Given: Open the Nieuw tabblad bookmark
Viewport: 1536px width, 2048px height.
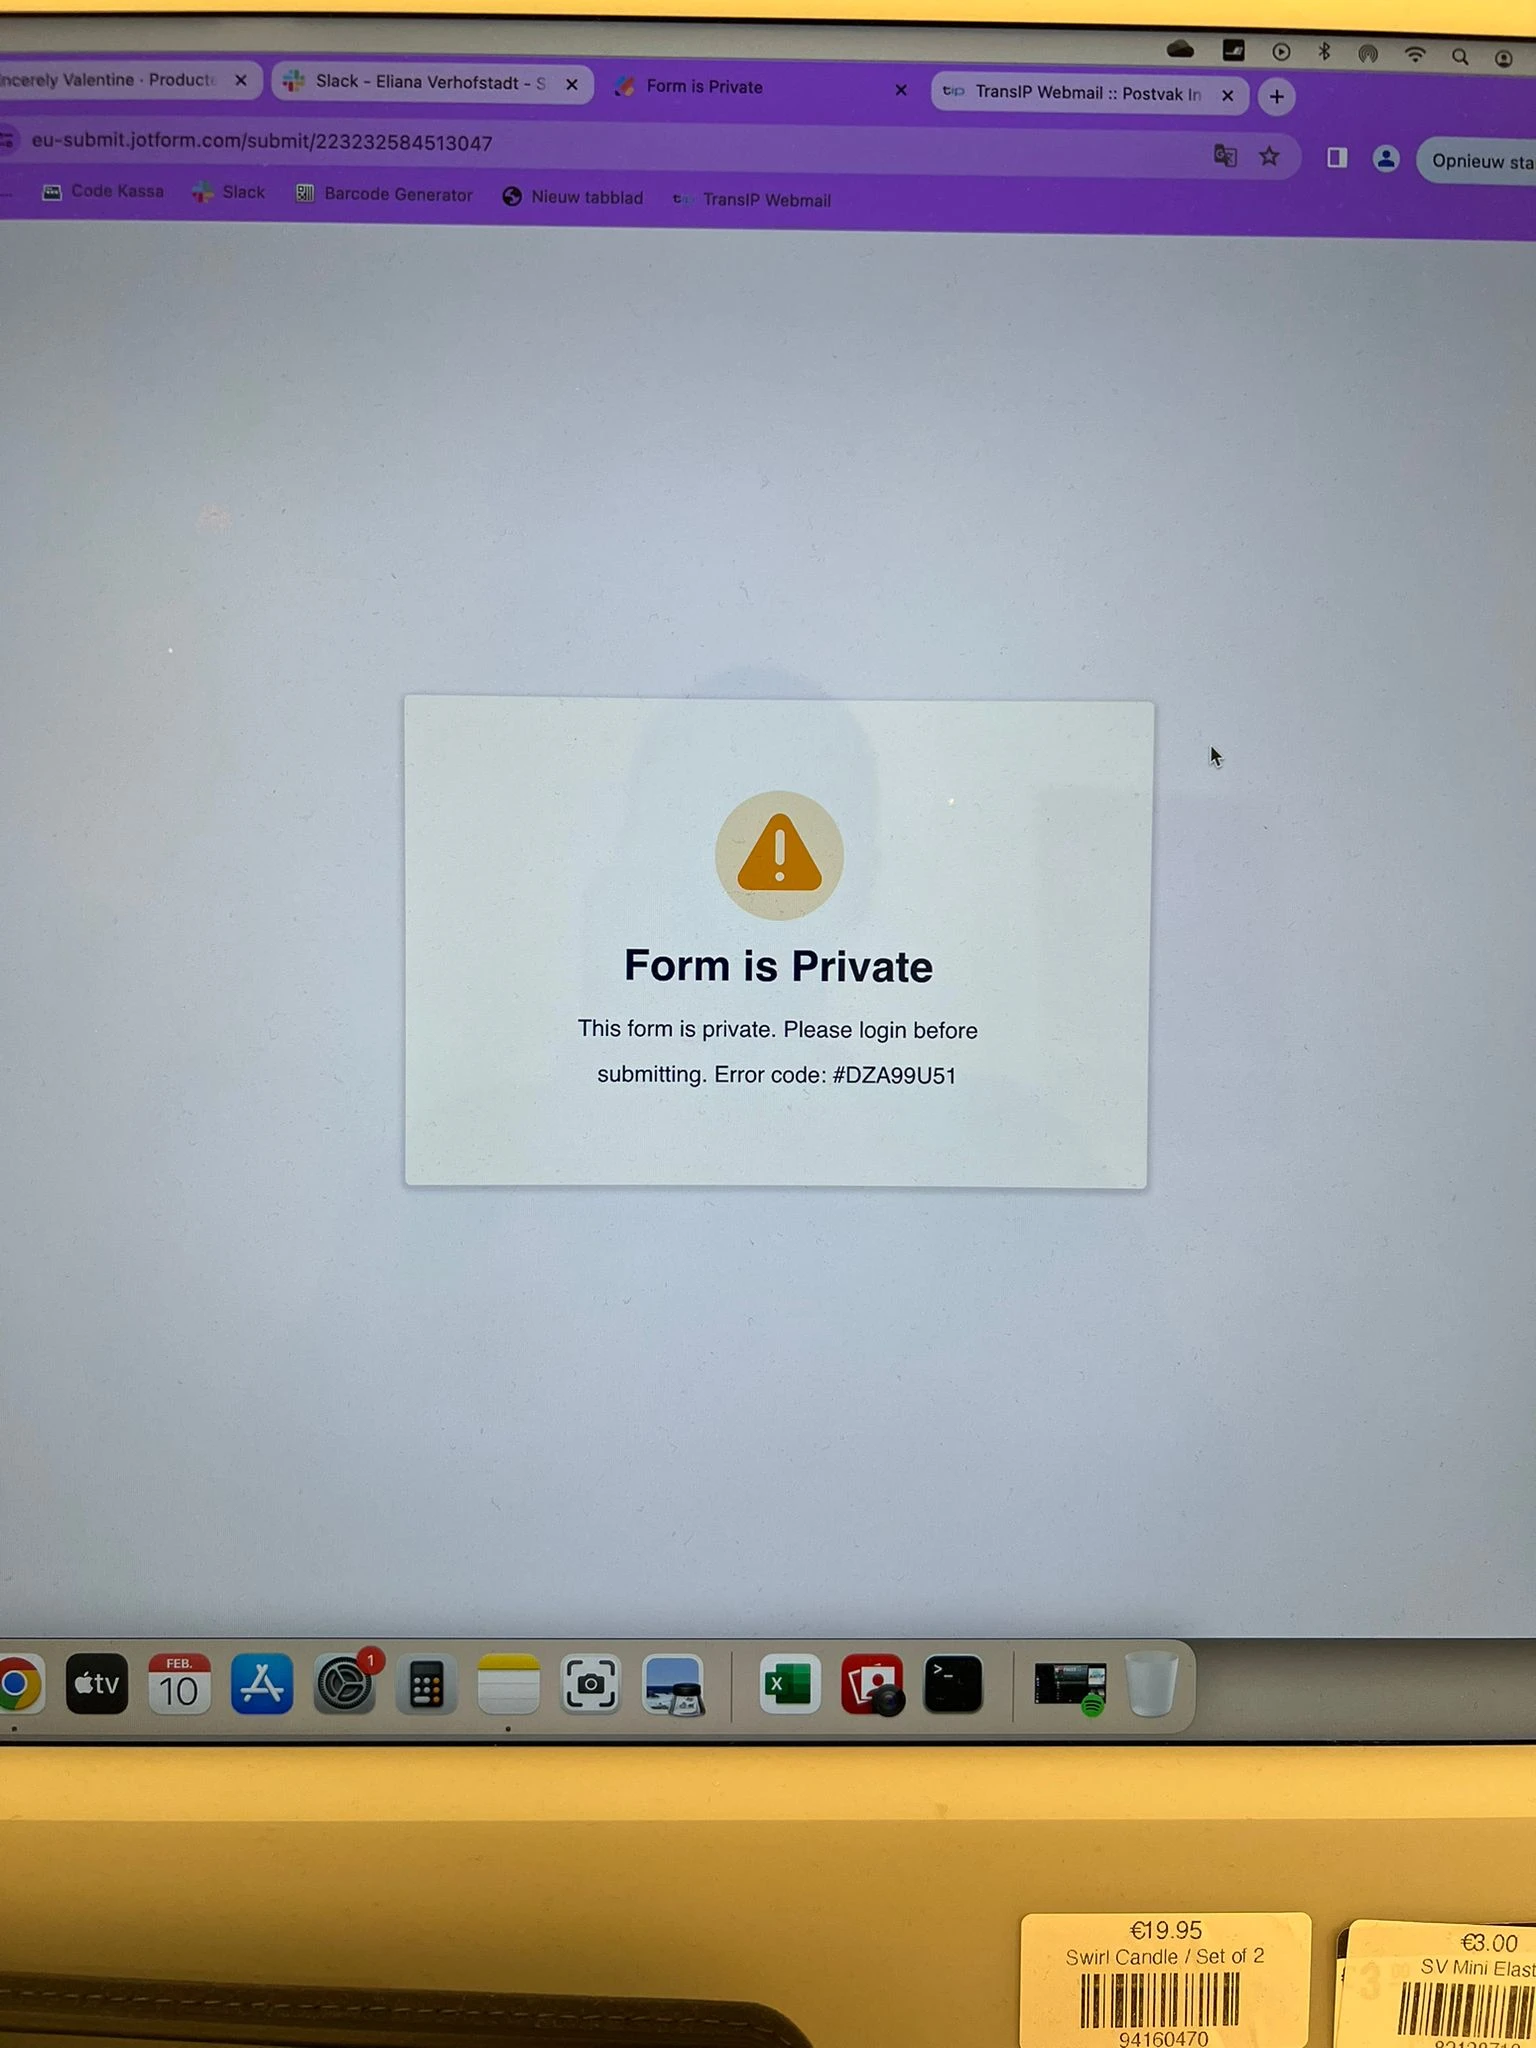Looking at the screenshot, I should (x=573, y=197).
